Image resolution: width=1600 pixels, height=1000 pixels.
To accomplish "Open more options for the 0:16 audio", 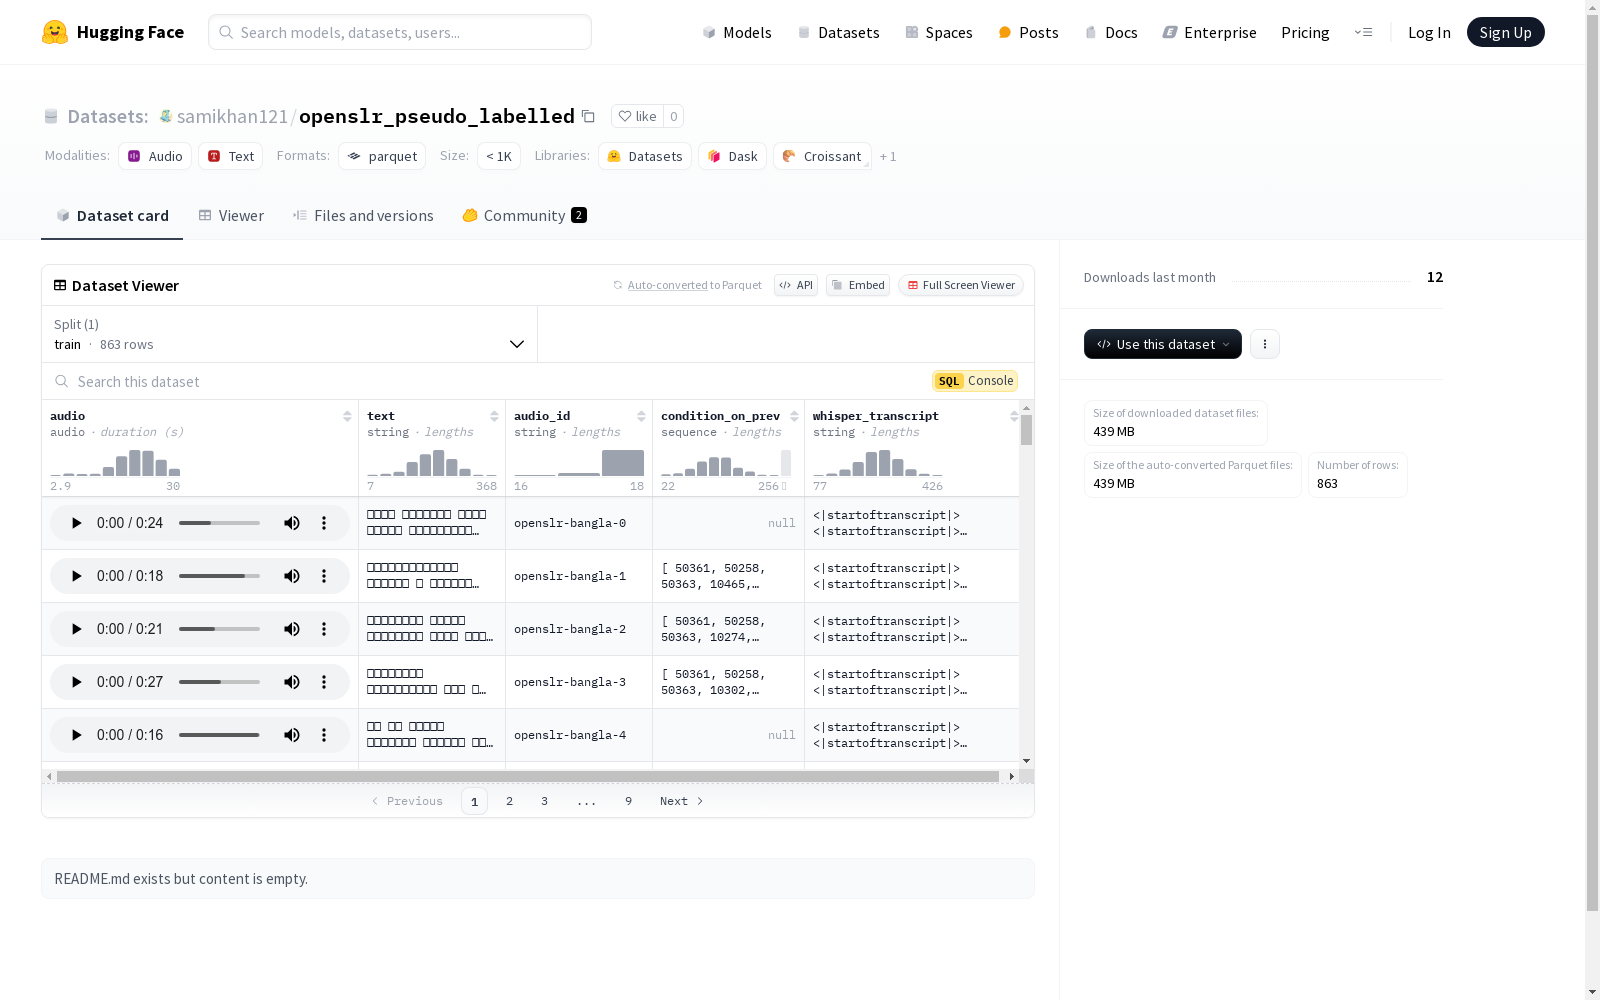I will pos(324,735).
